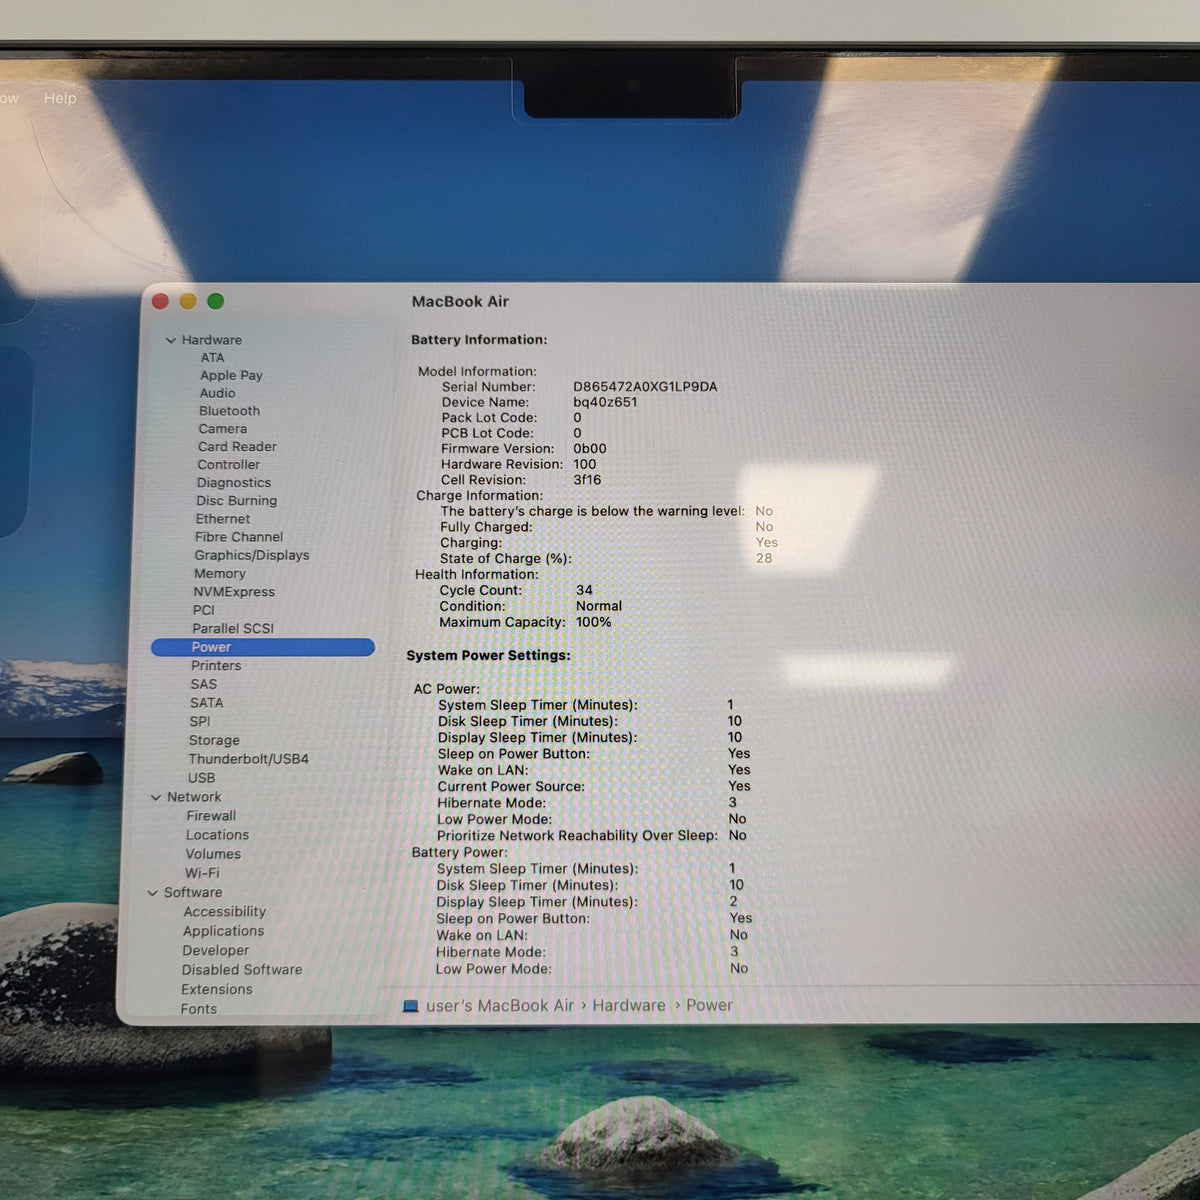Click the Cycle Count value 34

pos(584,590)
